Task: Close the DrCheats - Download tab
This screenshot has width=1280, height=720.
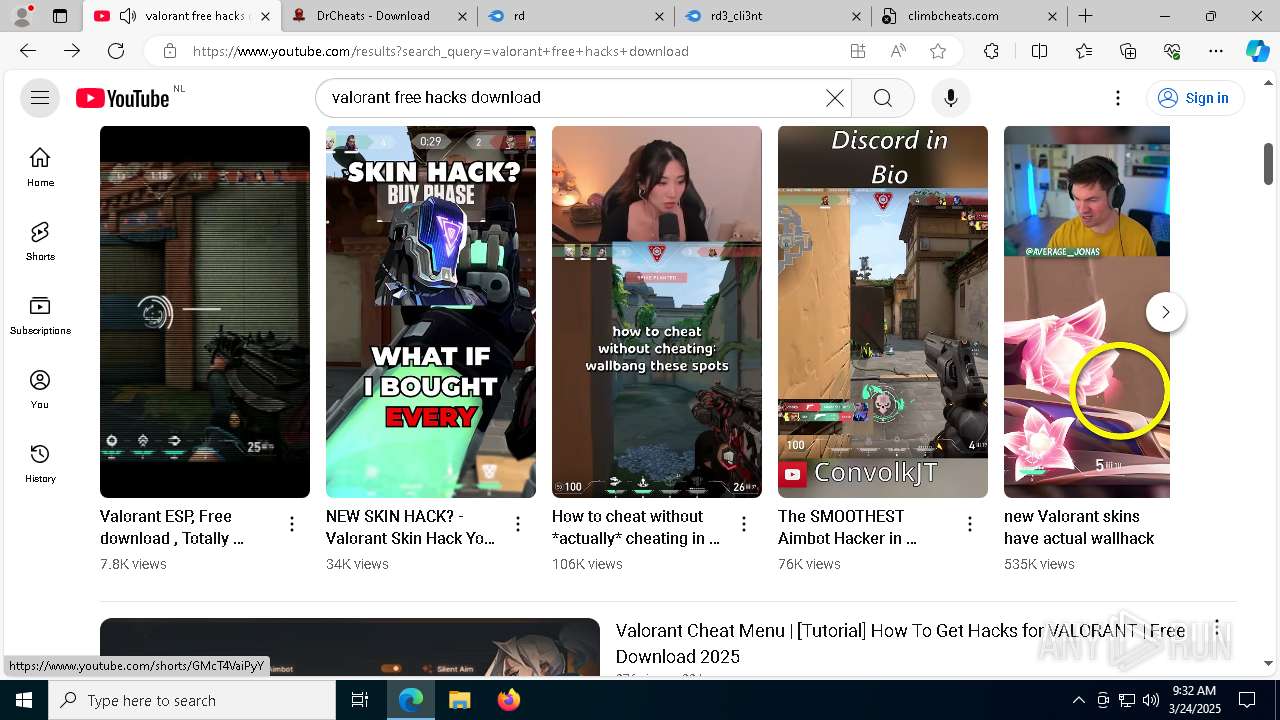Action: pos(462,16)
